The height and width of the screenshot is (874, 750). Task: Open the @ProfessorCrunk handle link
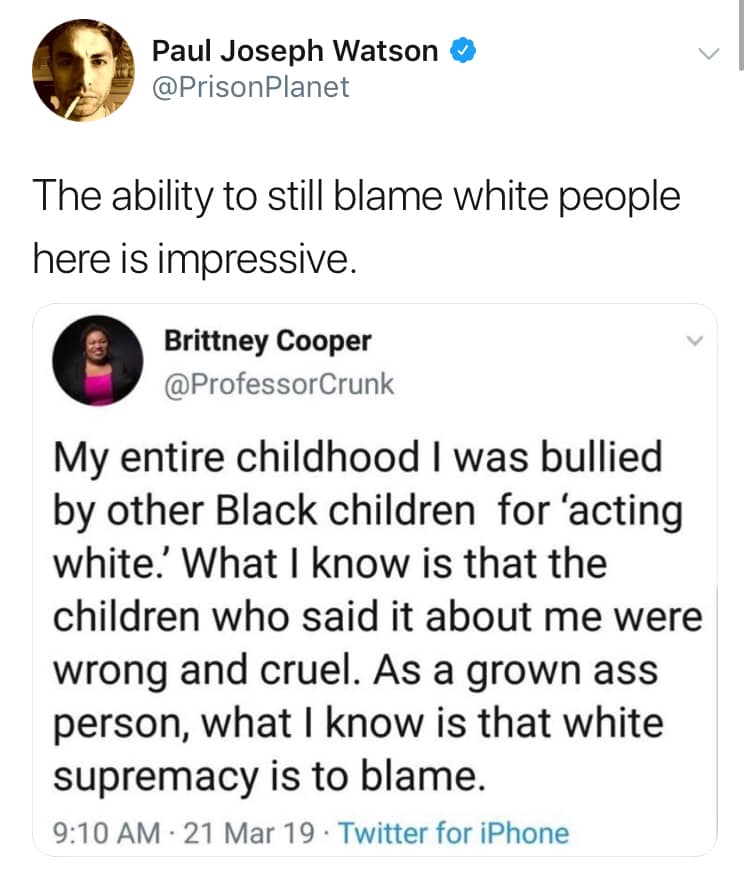click(x=279, y=383)
